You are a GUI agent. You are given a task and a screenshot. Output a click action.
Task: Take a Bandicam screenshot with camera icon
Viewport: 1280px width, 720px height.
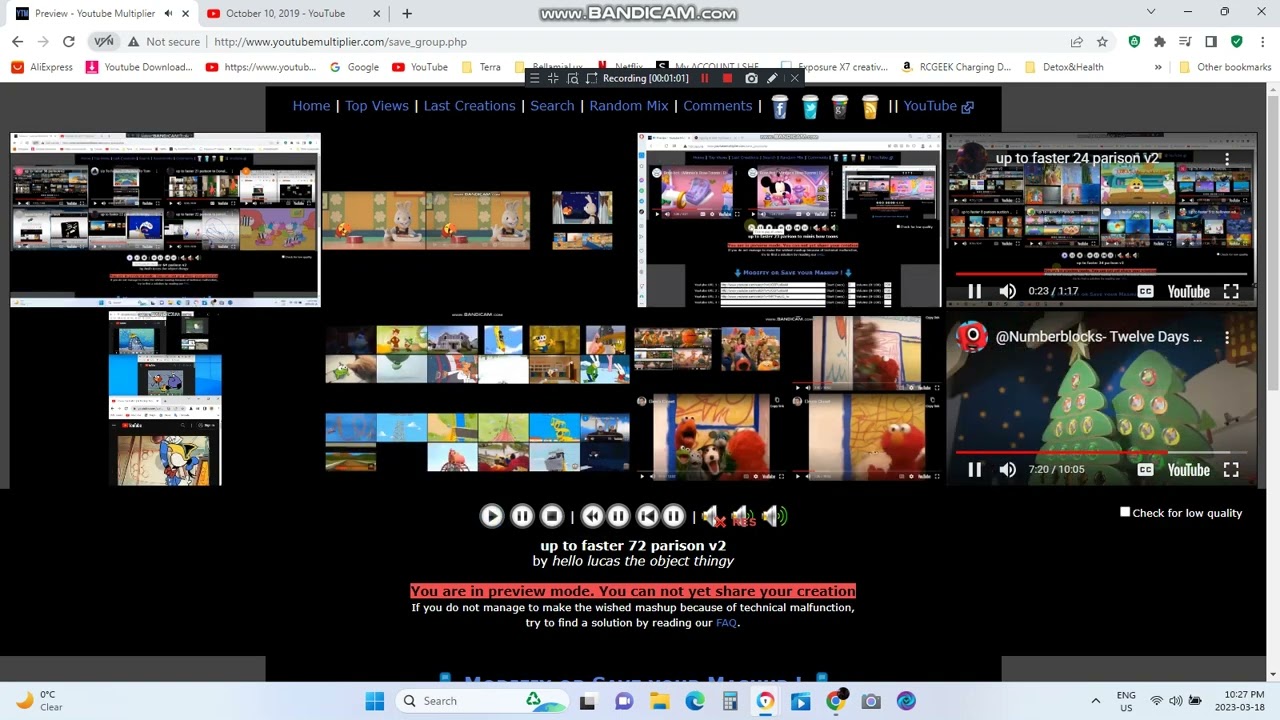[x=751, y=78]
